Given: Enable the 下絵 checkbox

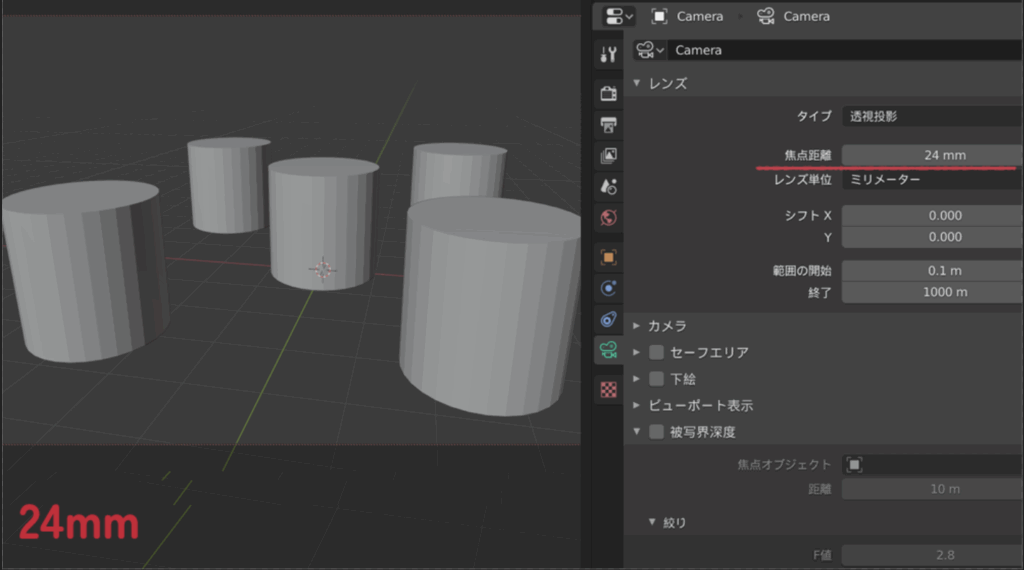Looking at the screenshot, I should (x=657, y=379).
